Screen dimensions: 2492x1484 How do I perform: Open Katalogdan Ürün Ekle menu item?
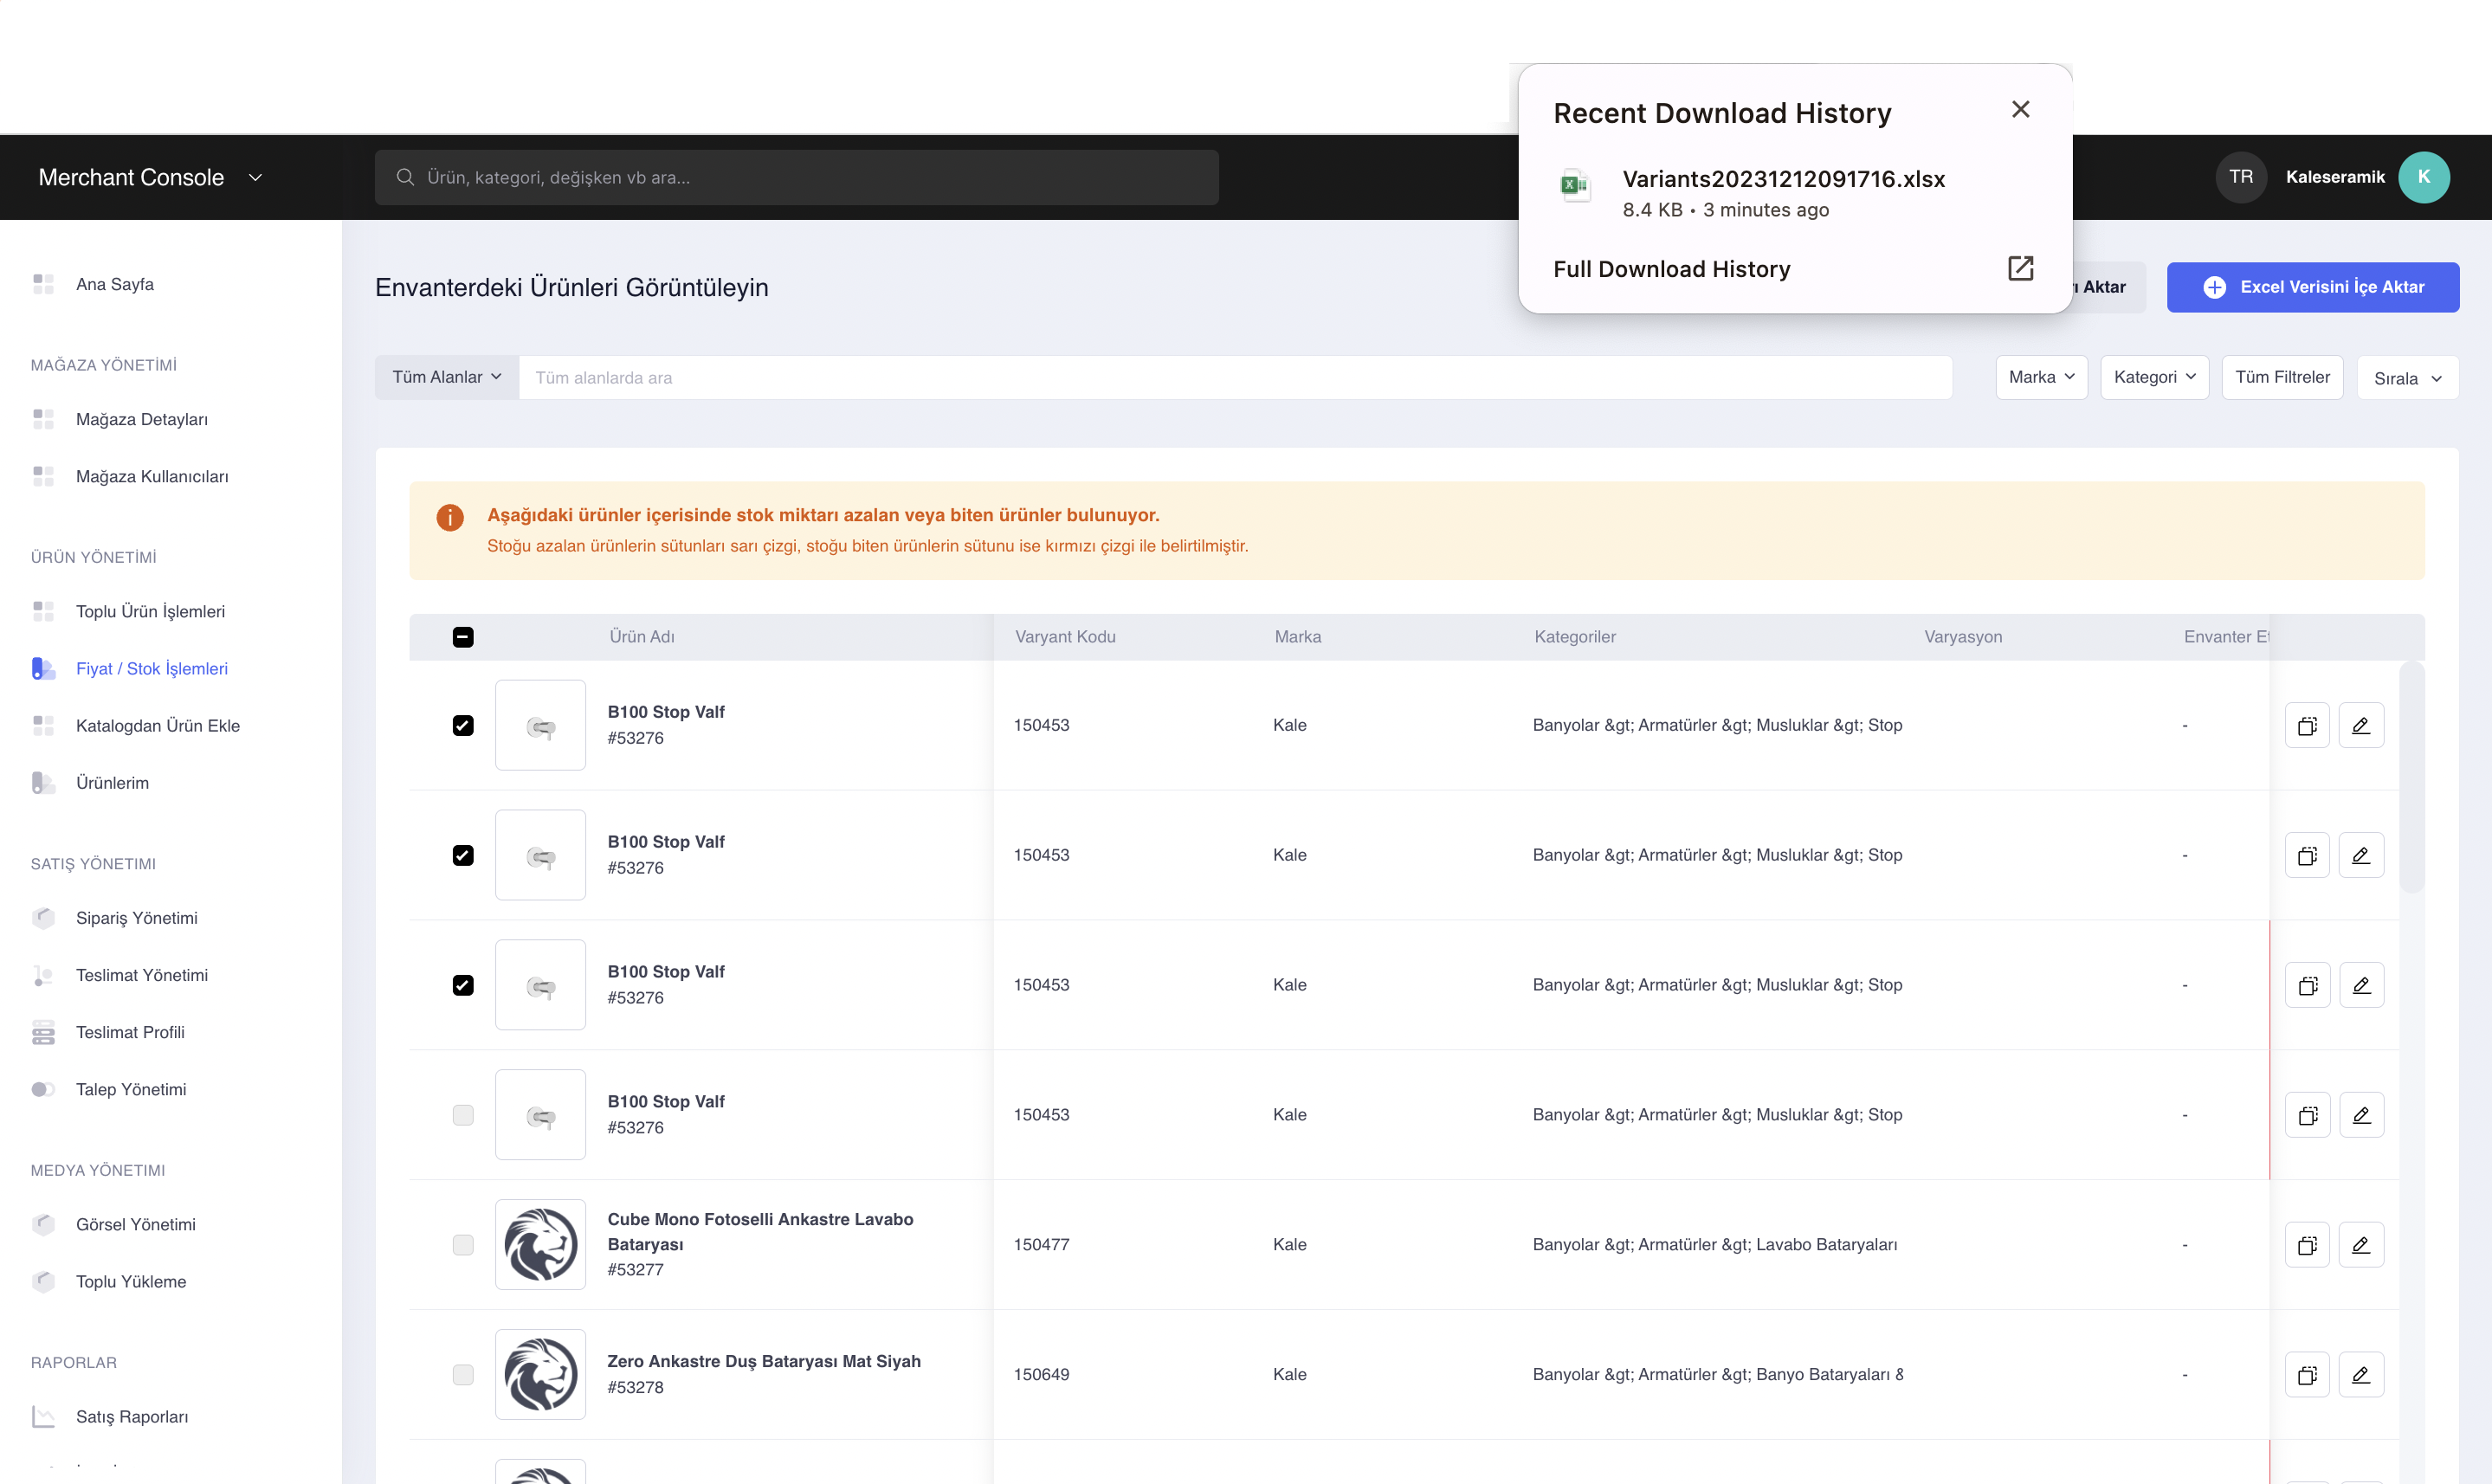tap(158, 725)
